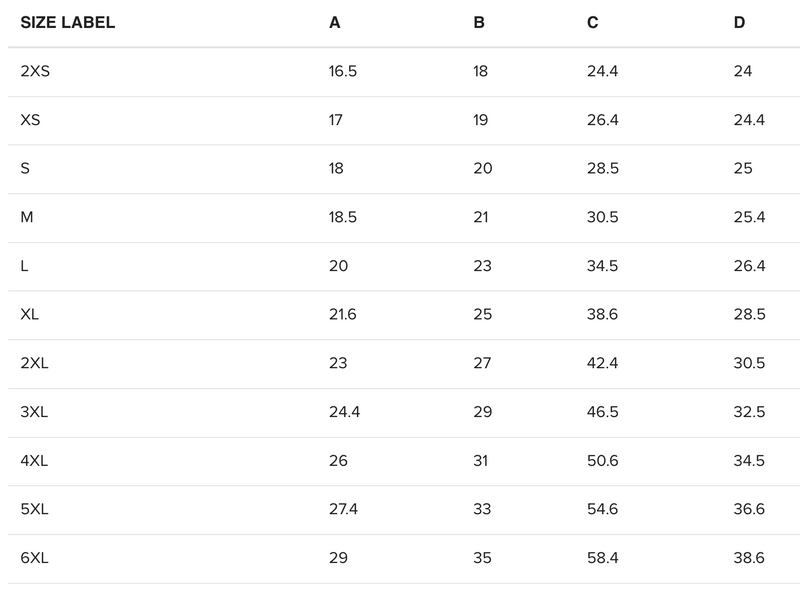Select column header B

(x=479, y=22)
